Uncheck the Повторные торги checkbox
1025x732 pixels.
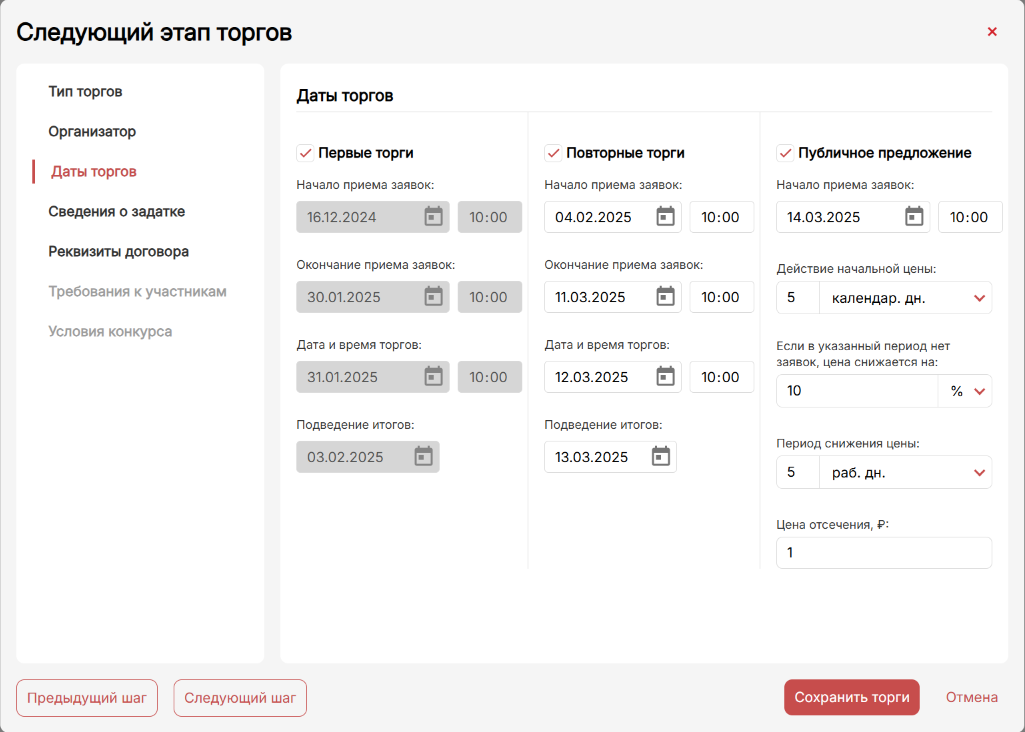pos(553,153)
